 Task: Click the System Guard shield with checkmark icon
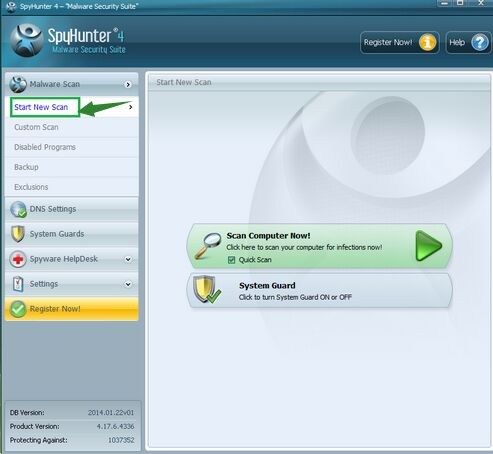[x=207, y=290]
